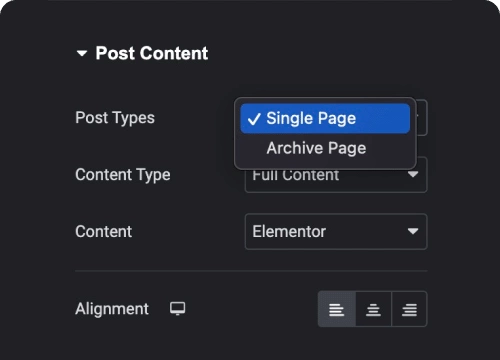
Task: Click the Elementor text in the select
Action: (289, 232)
